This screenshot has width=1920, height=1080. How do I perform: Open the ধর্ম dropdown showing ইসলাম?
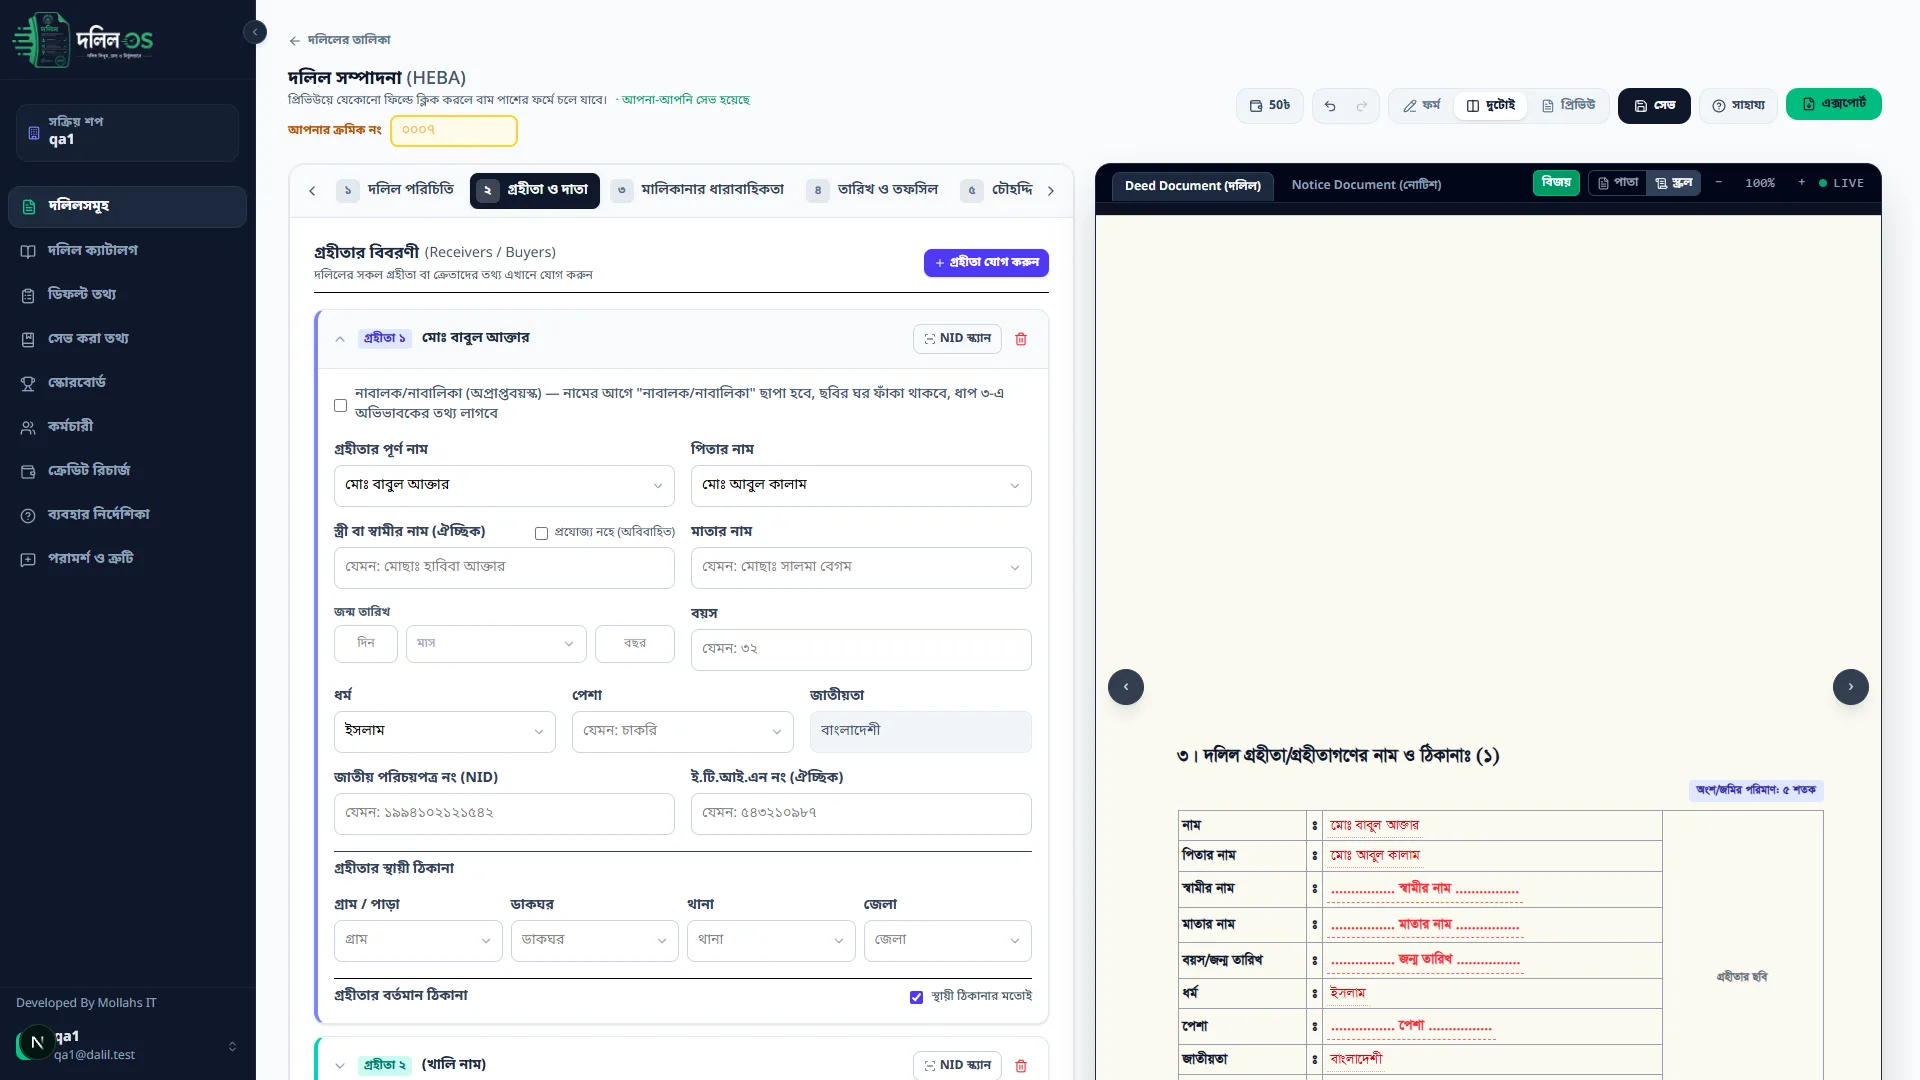[444, 731]
